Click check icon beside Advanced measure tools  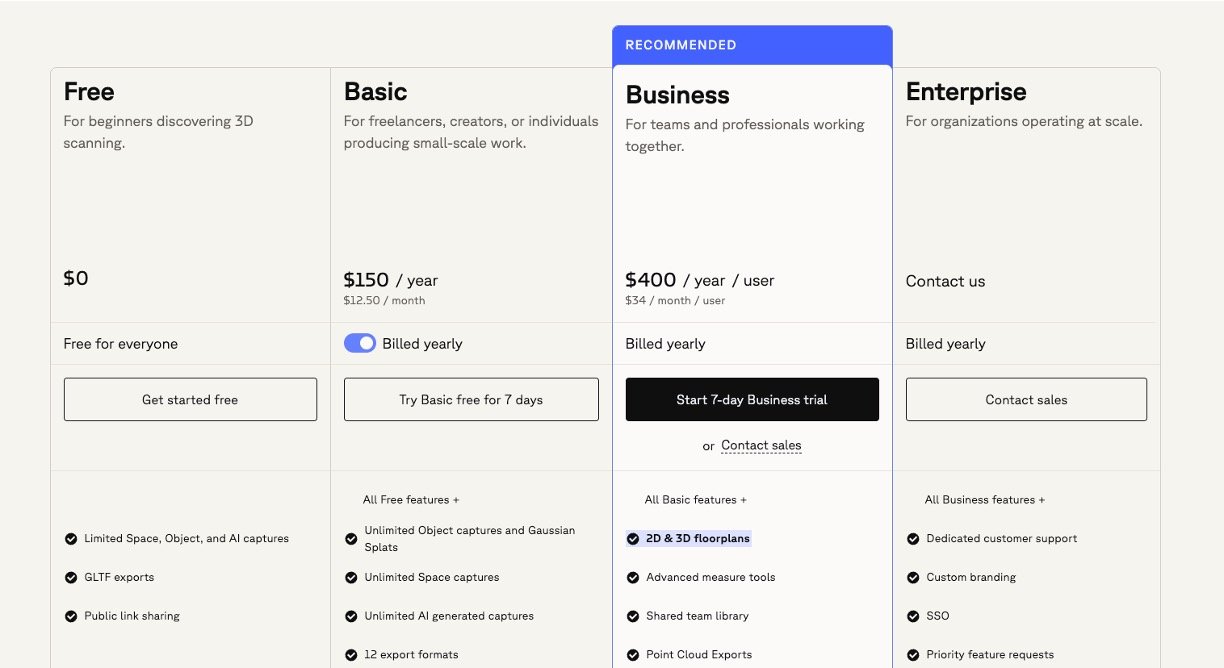click(x=633, y=578)
